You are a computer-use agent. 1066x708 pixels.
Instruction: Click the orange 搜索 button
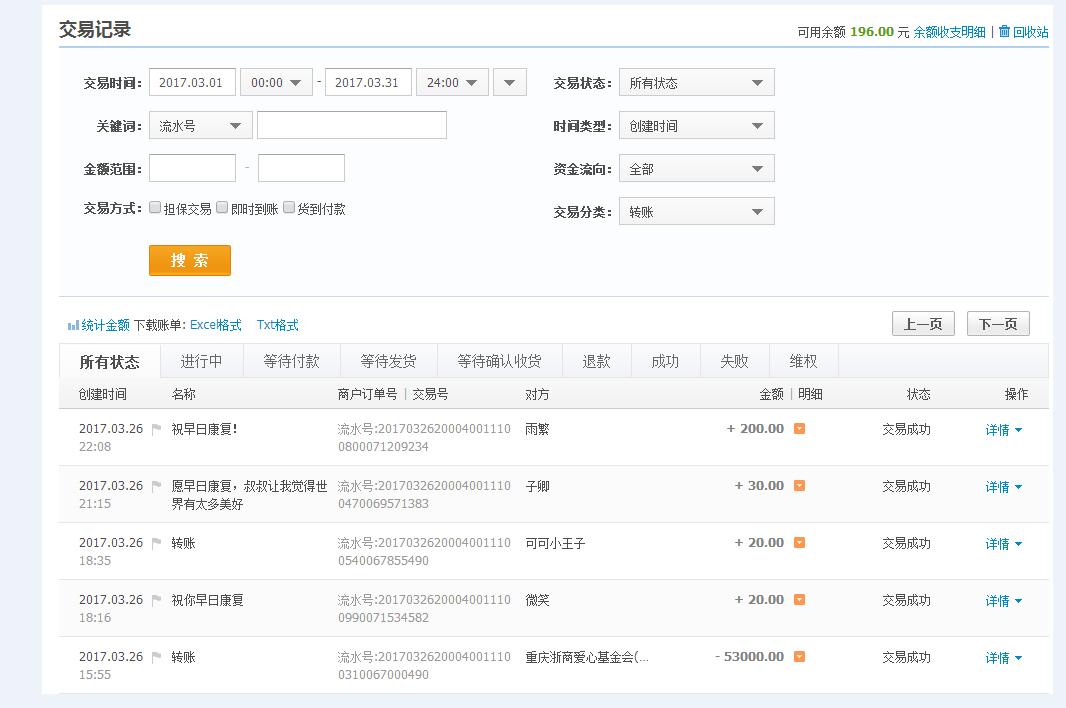click(x=190, y=260)
